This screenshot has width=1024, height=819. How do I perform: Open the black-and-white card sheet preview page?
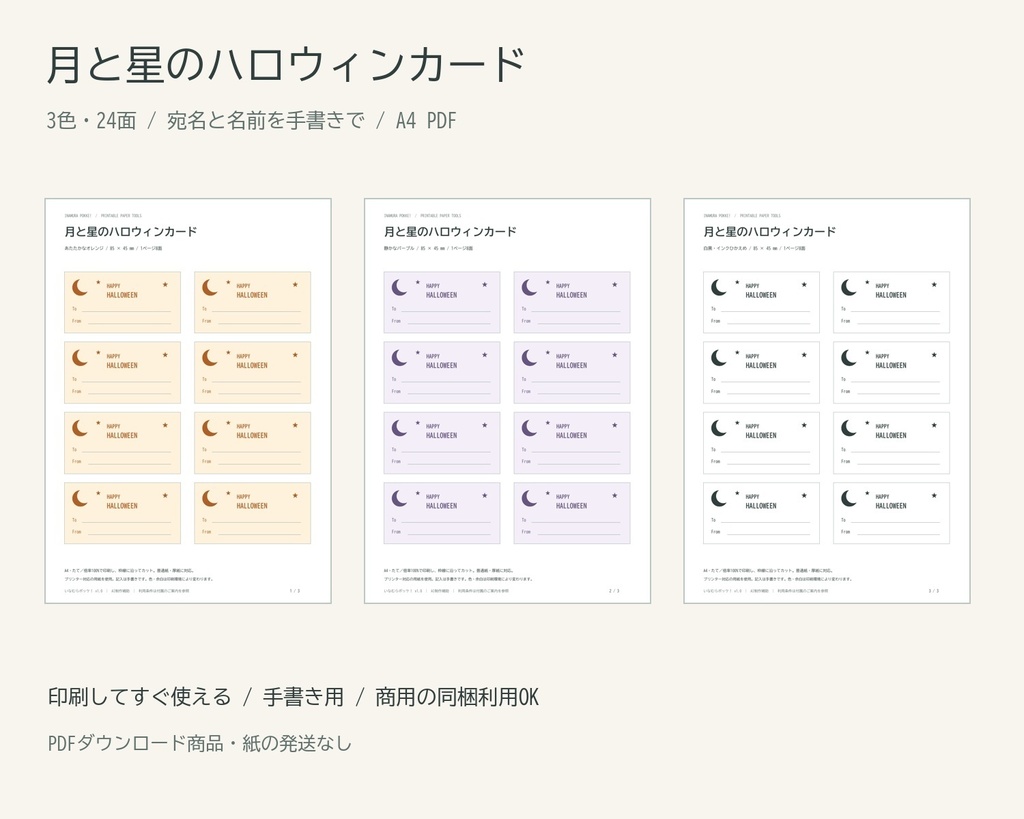pos(827,400)
